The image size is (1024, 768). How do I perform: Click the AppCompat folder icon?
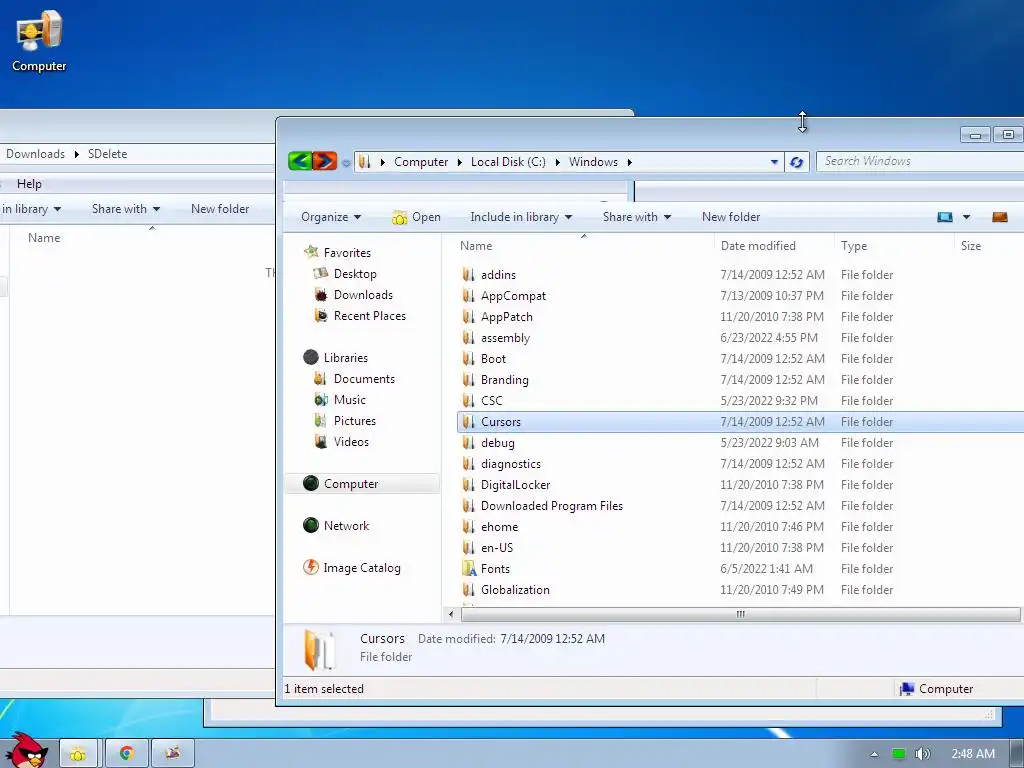(x=468, y=296)
